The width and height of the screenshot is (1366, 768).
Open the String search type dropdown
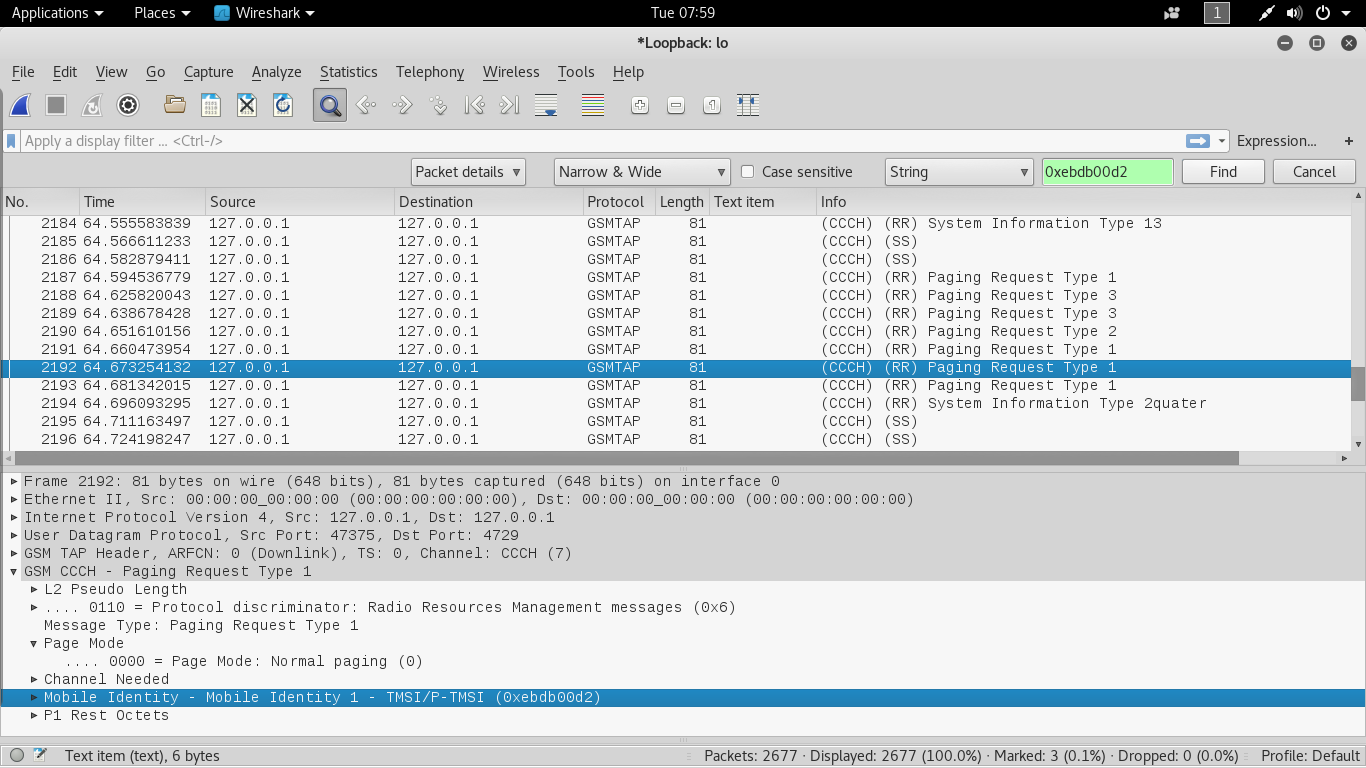[x=958, y=172]
